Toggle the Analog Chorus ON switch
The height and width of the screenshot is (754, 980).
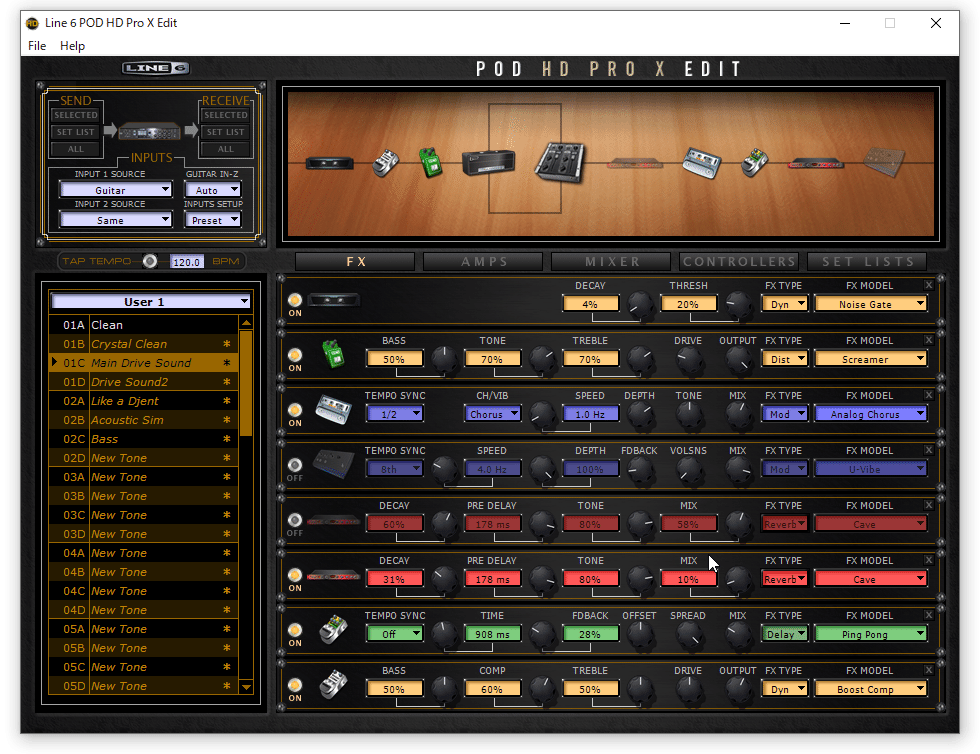(x=294, y=410)
